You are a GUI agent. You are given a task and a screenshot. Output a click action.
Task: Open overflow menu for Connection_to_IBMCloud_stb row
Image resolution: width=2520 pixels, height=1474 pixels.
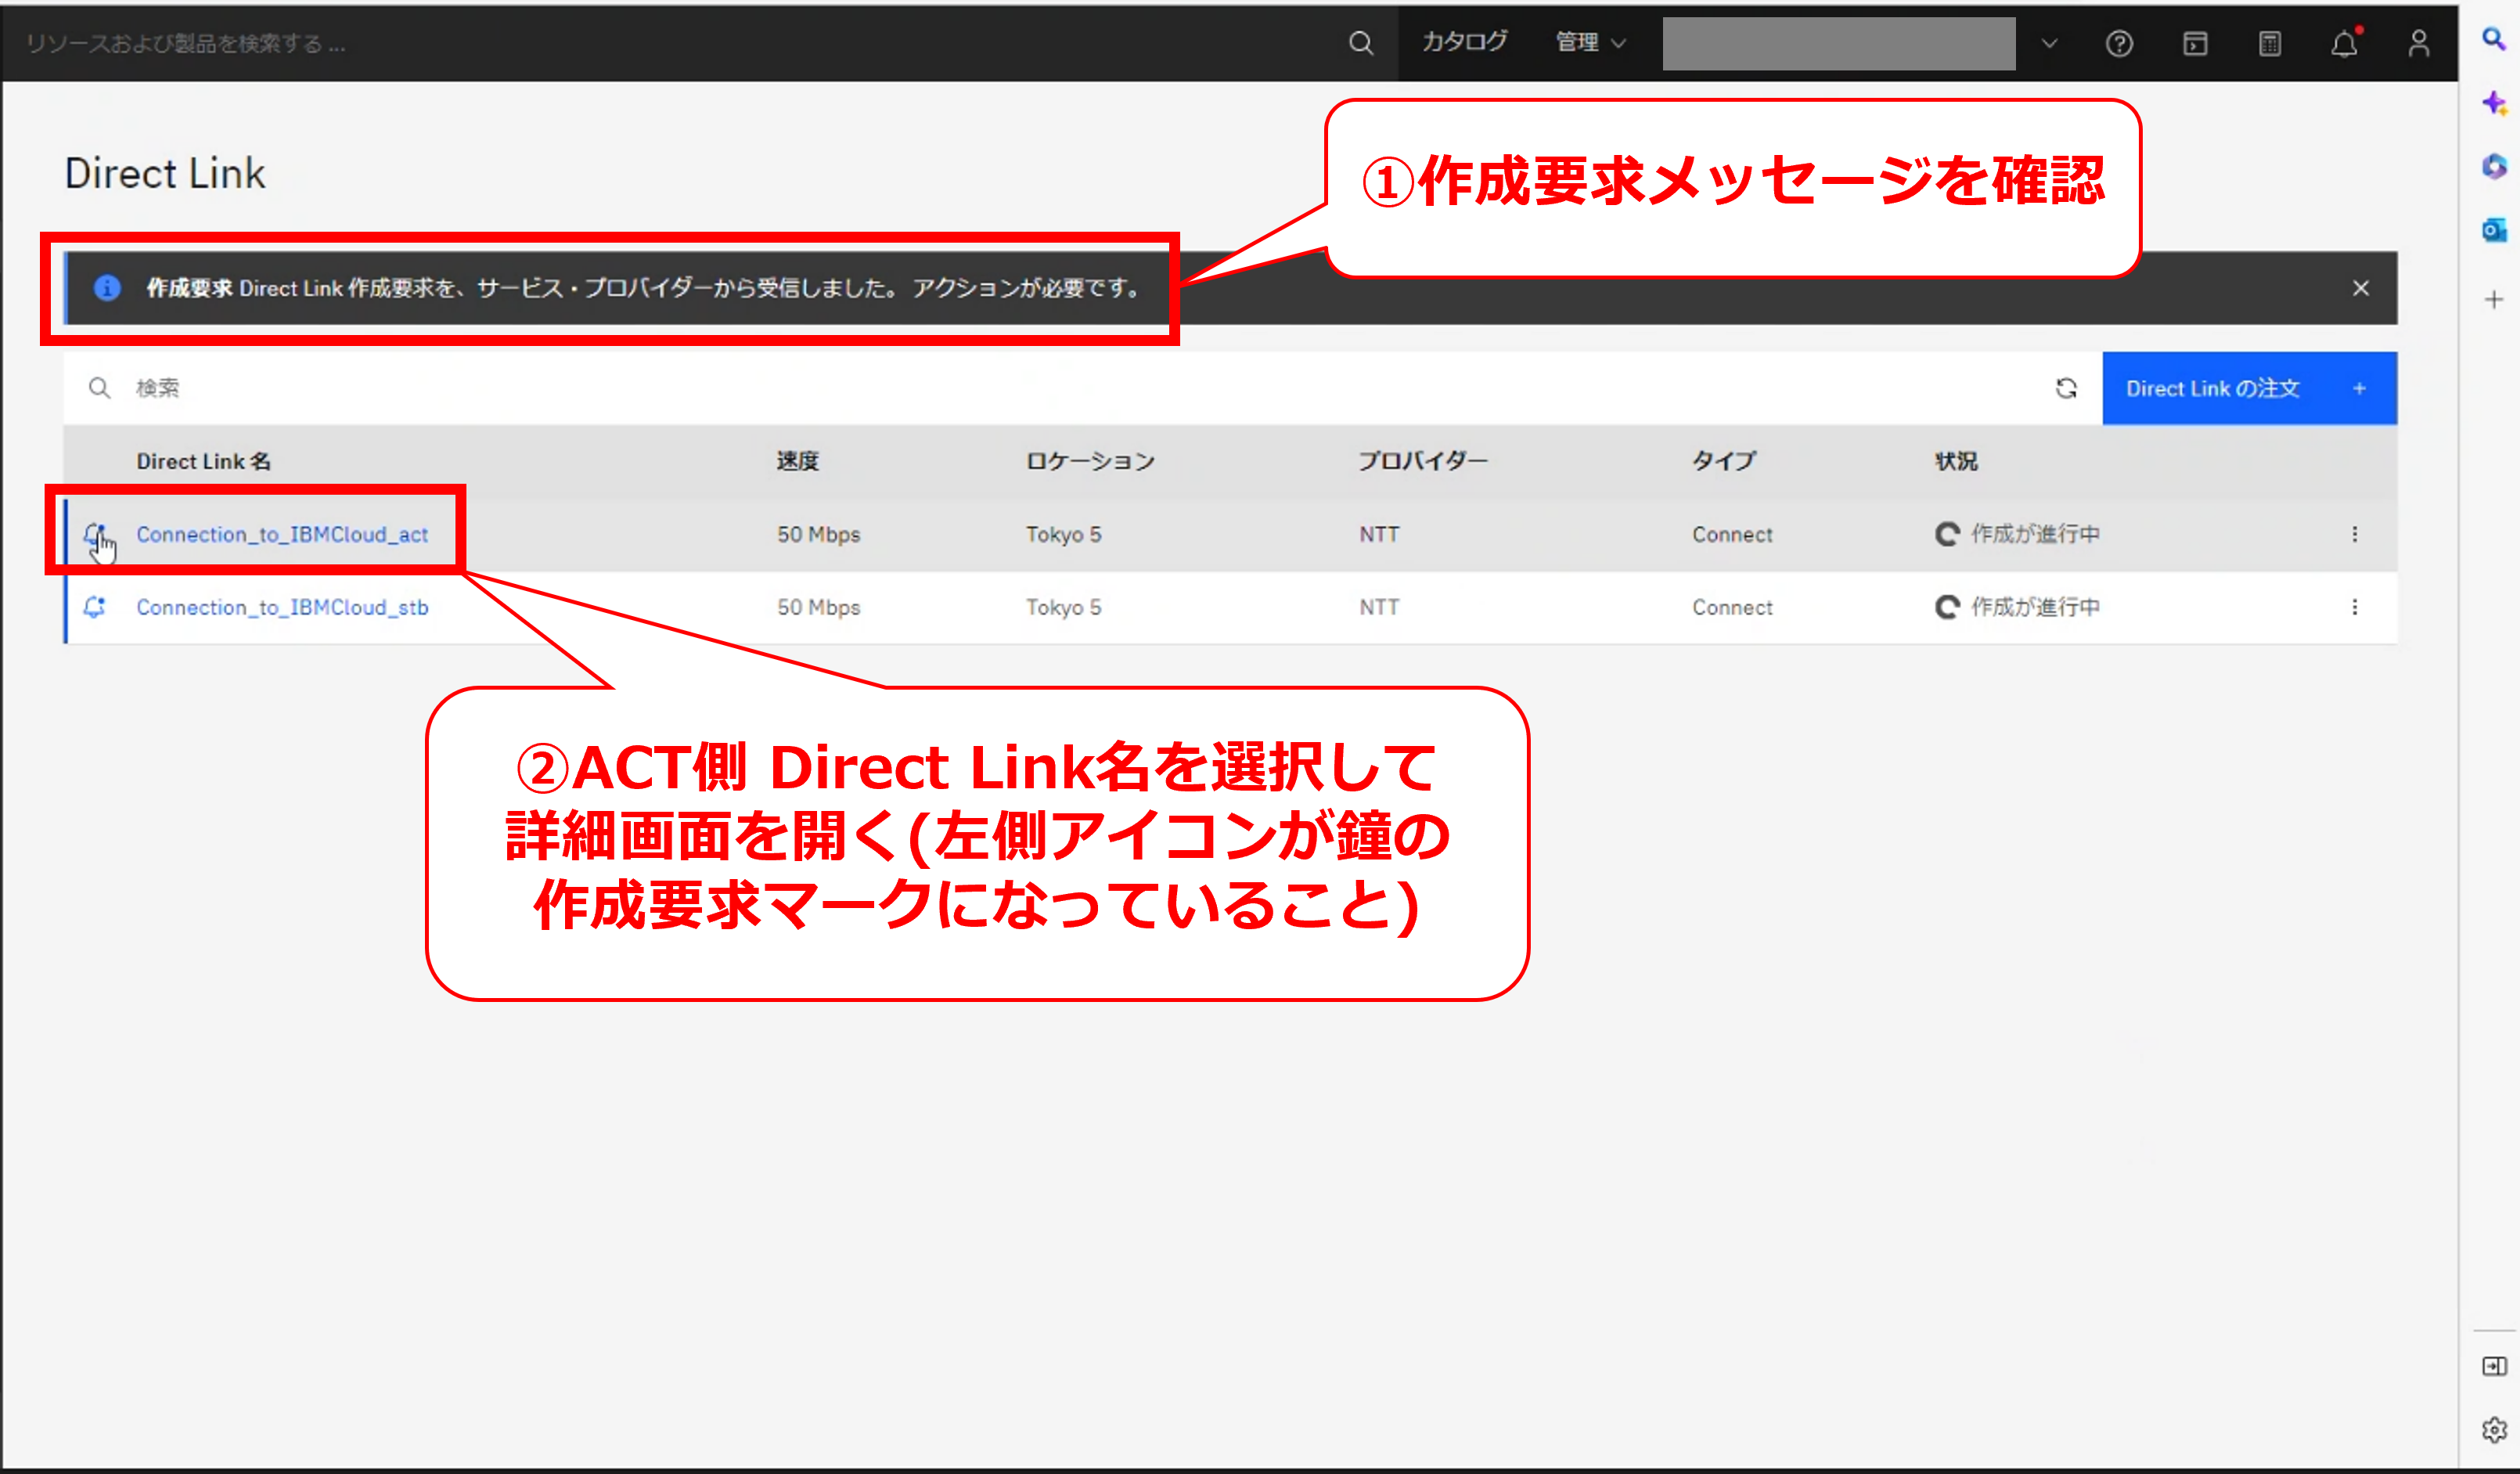pyautogui.click(x=2354, y=607)
